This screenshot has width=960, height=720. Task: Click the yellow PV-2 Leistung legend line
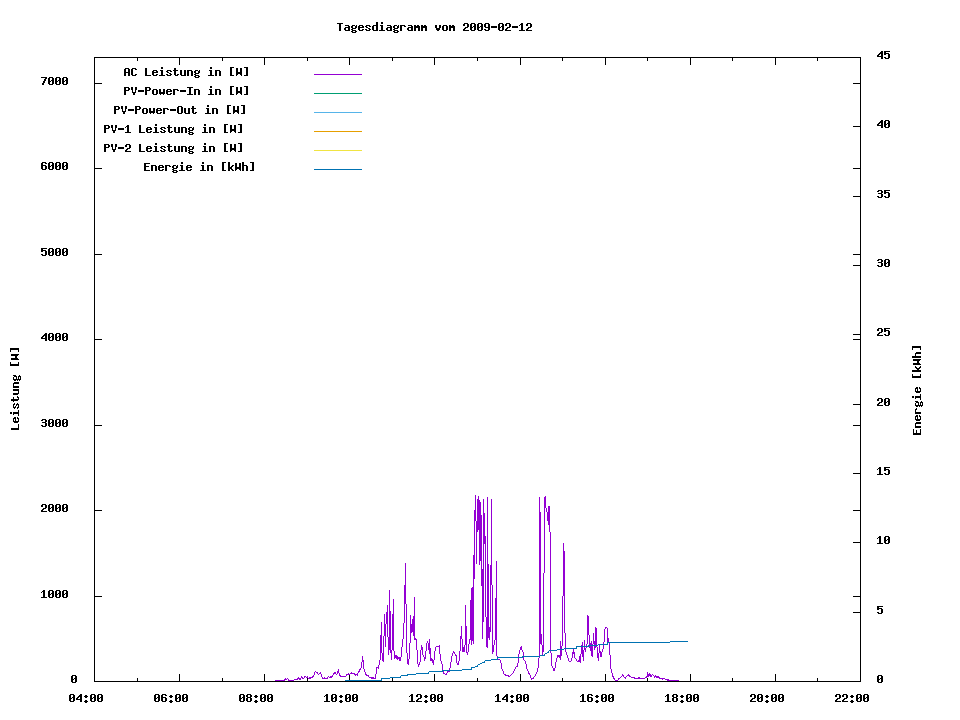pos(337,150)
